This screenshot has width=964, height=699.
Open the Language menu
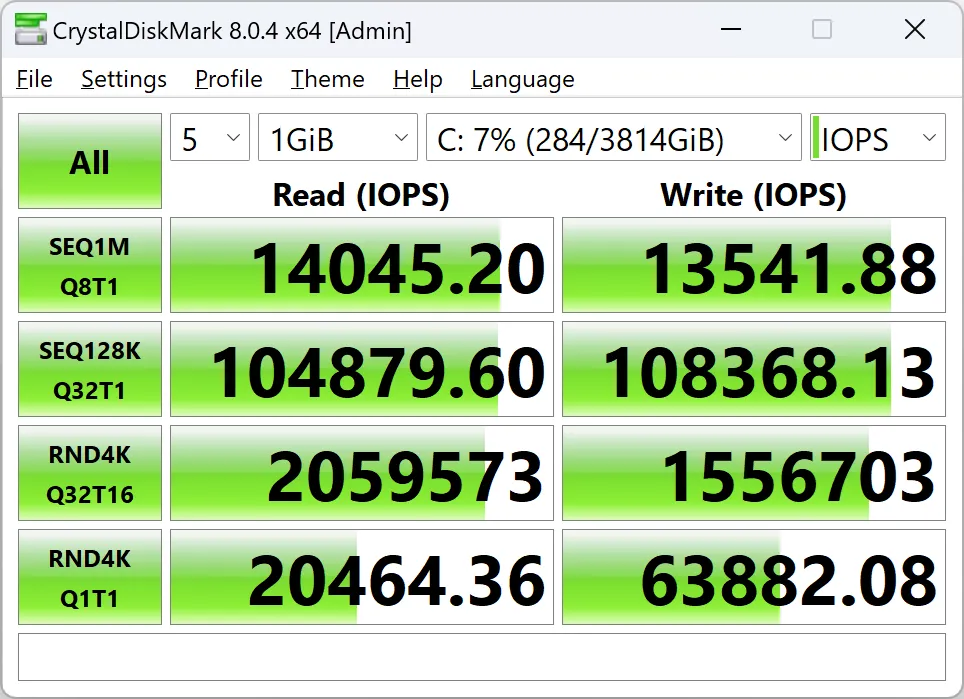click(522, 80)
